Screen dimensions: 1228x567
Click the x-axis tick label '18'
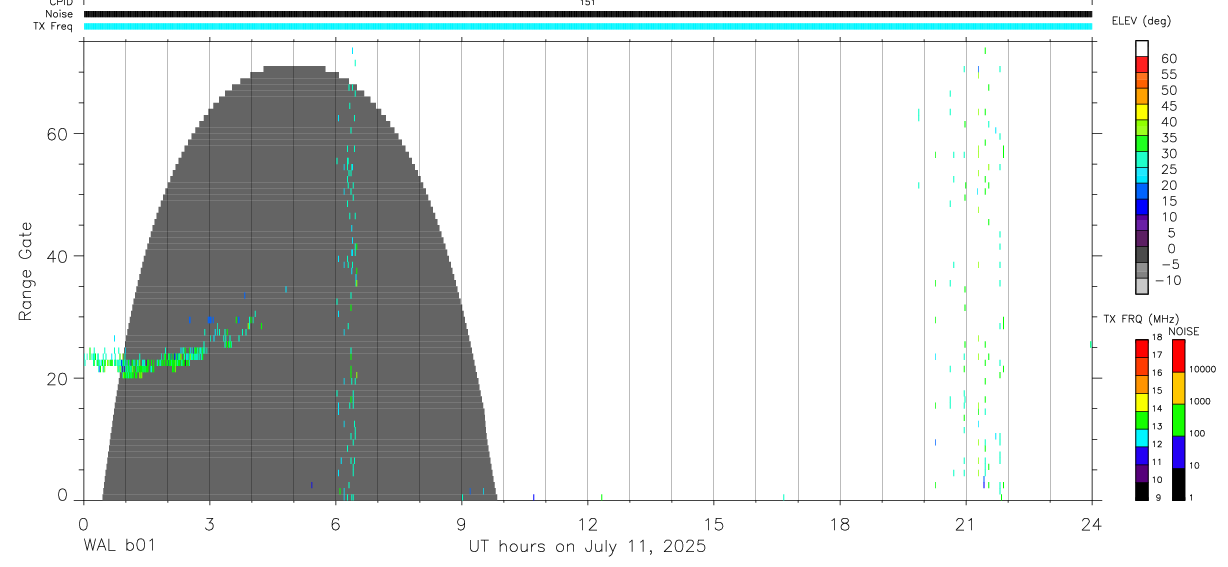[x=839, y=523]
